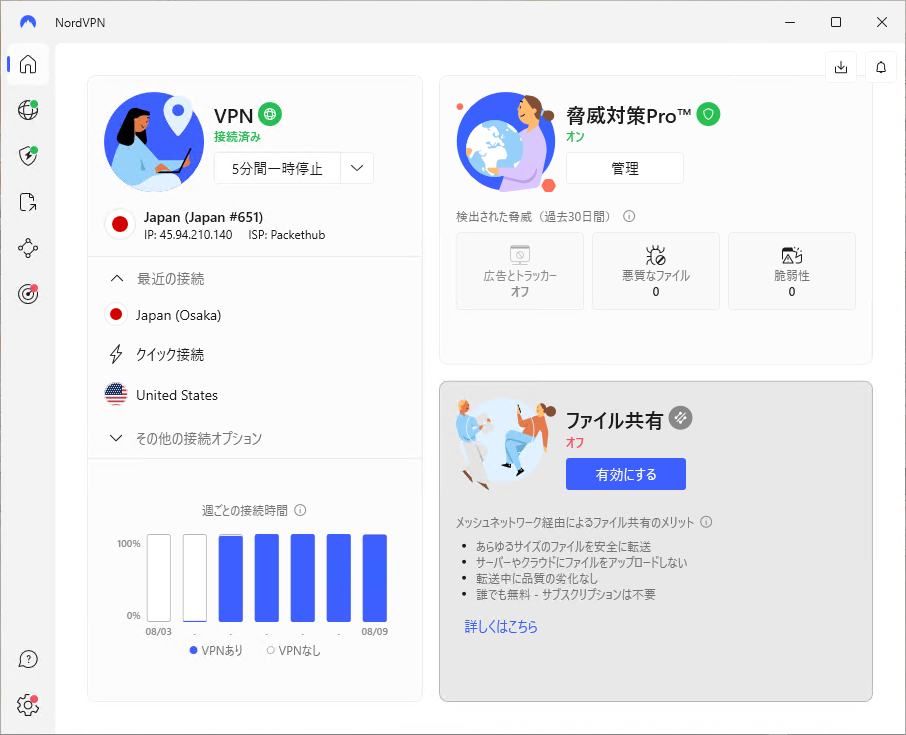This screenshot has width=906, height=735.
Task: Click the 広告とトラッカー tile
Action: [x=519, y=271]
